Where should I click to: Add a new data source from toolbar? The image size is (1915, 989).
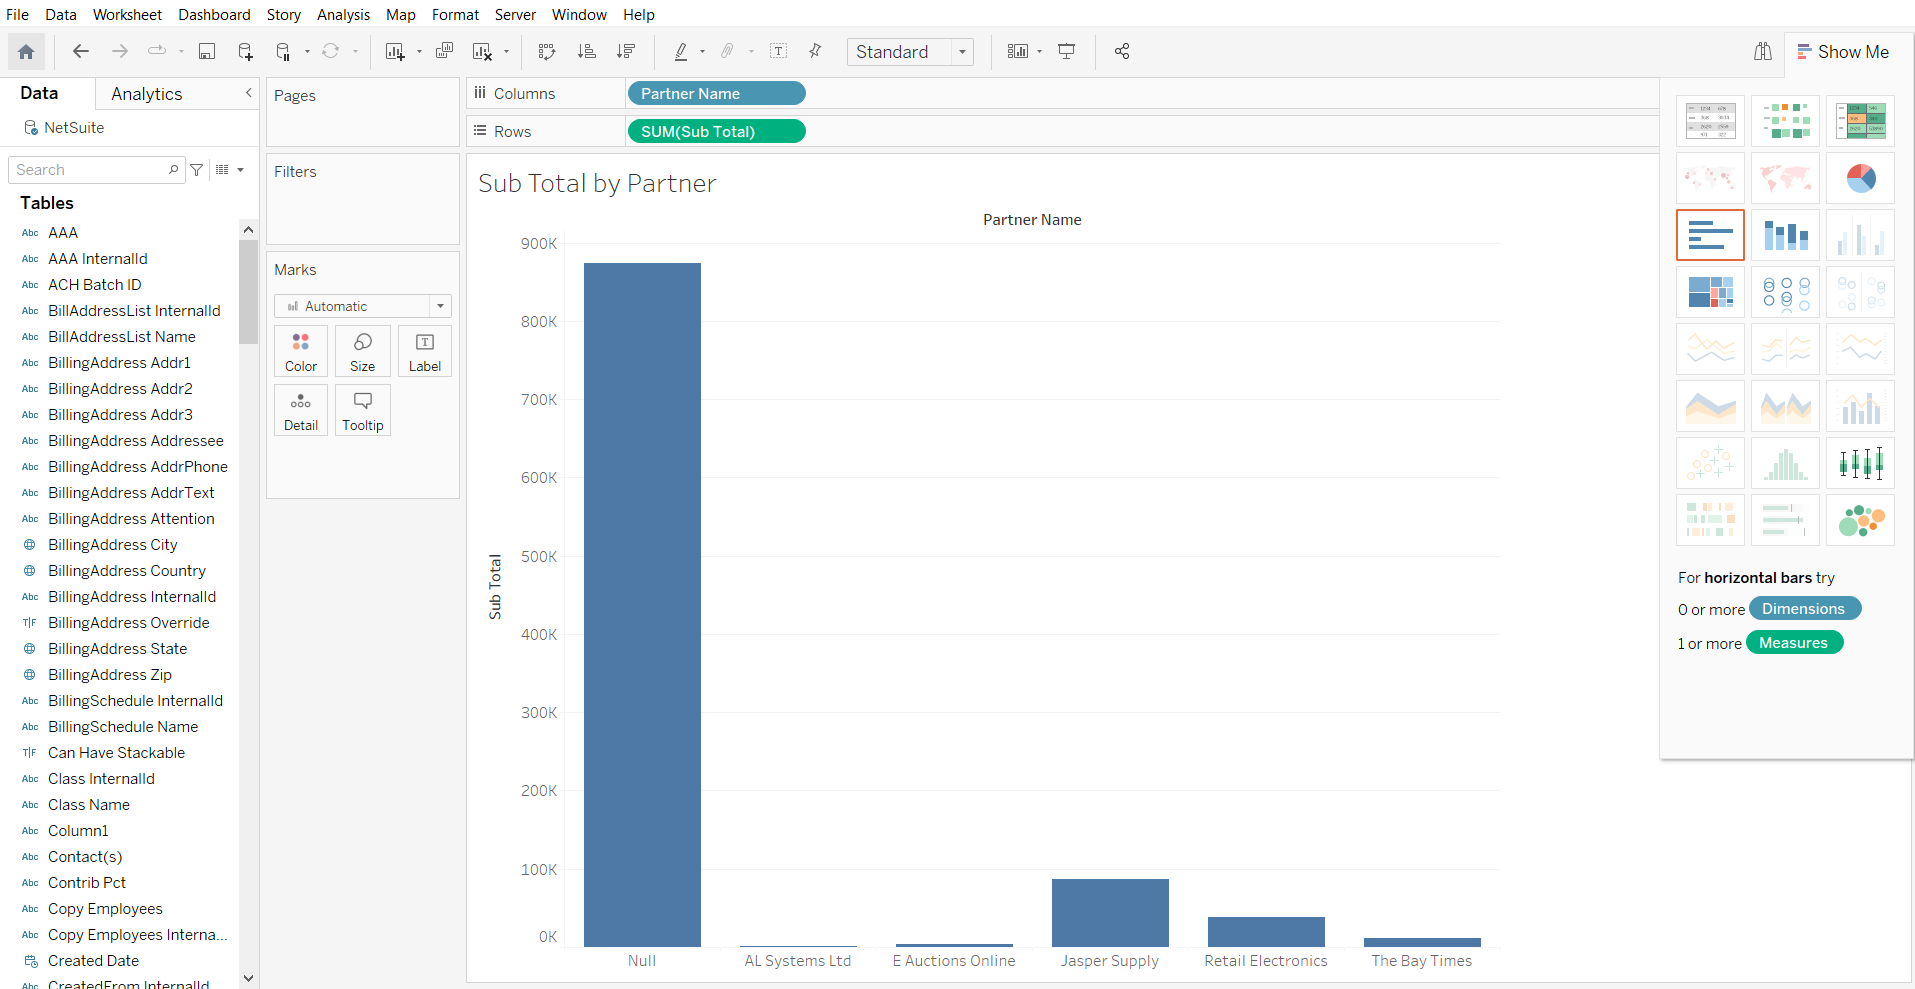[x=245, y=52]
